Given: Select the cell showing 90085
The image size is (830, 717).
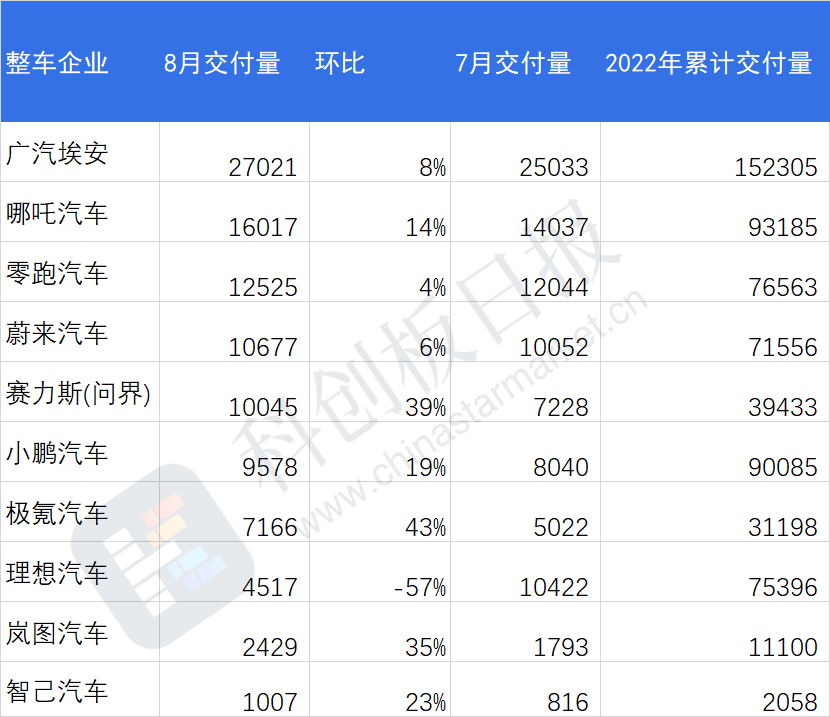Looking at the screenshot, I should (782, 467).
